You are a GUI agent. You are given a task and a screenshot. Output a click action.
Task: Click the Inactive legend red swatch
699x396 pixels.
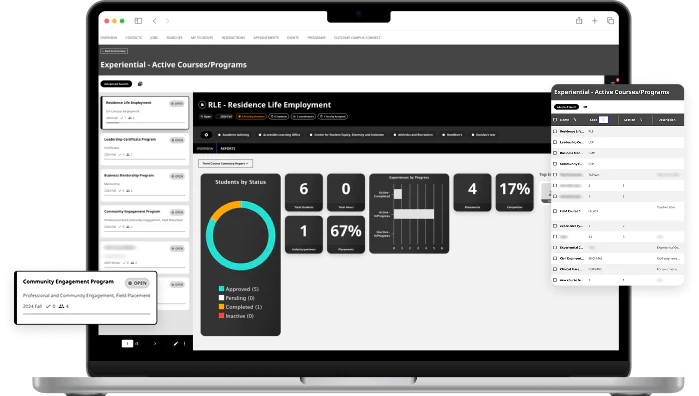221,316
